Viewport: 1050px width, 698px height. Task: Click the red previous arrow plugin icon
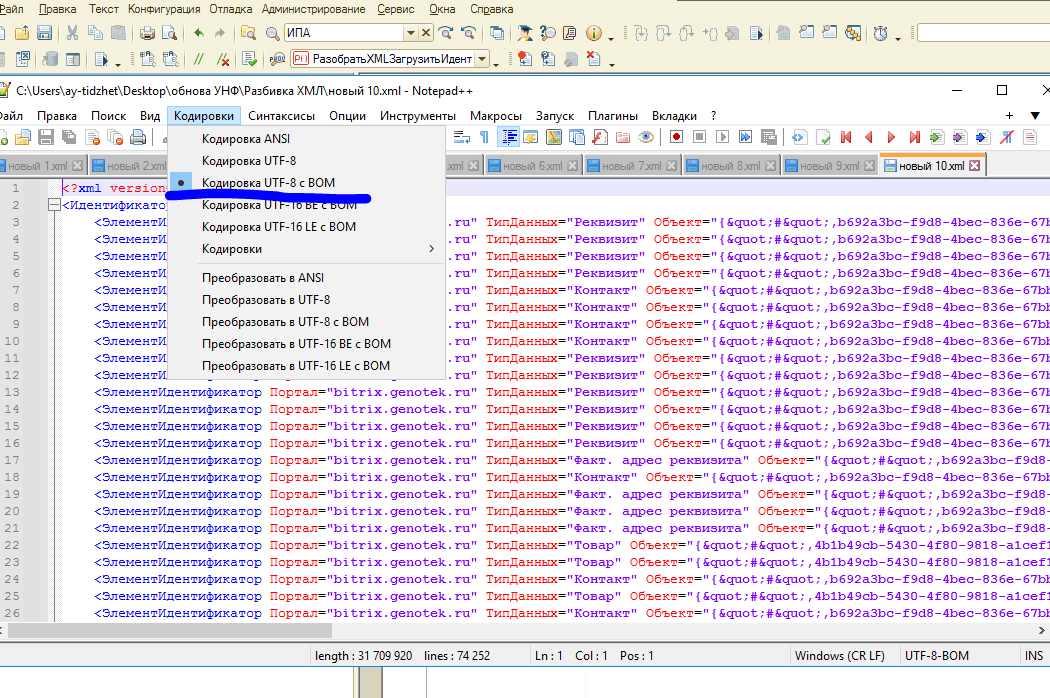tap(869, 137)
